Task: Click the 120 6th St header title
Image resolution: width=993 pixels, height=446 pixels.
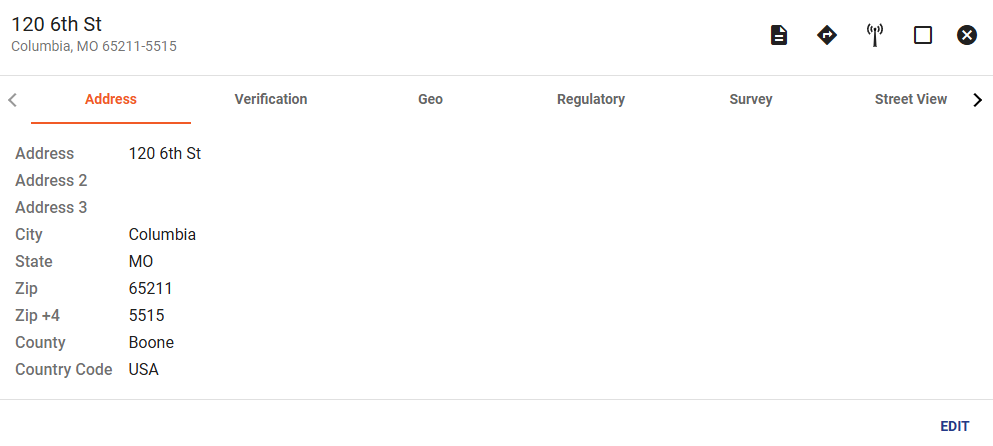Action: pos(56,25)
